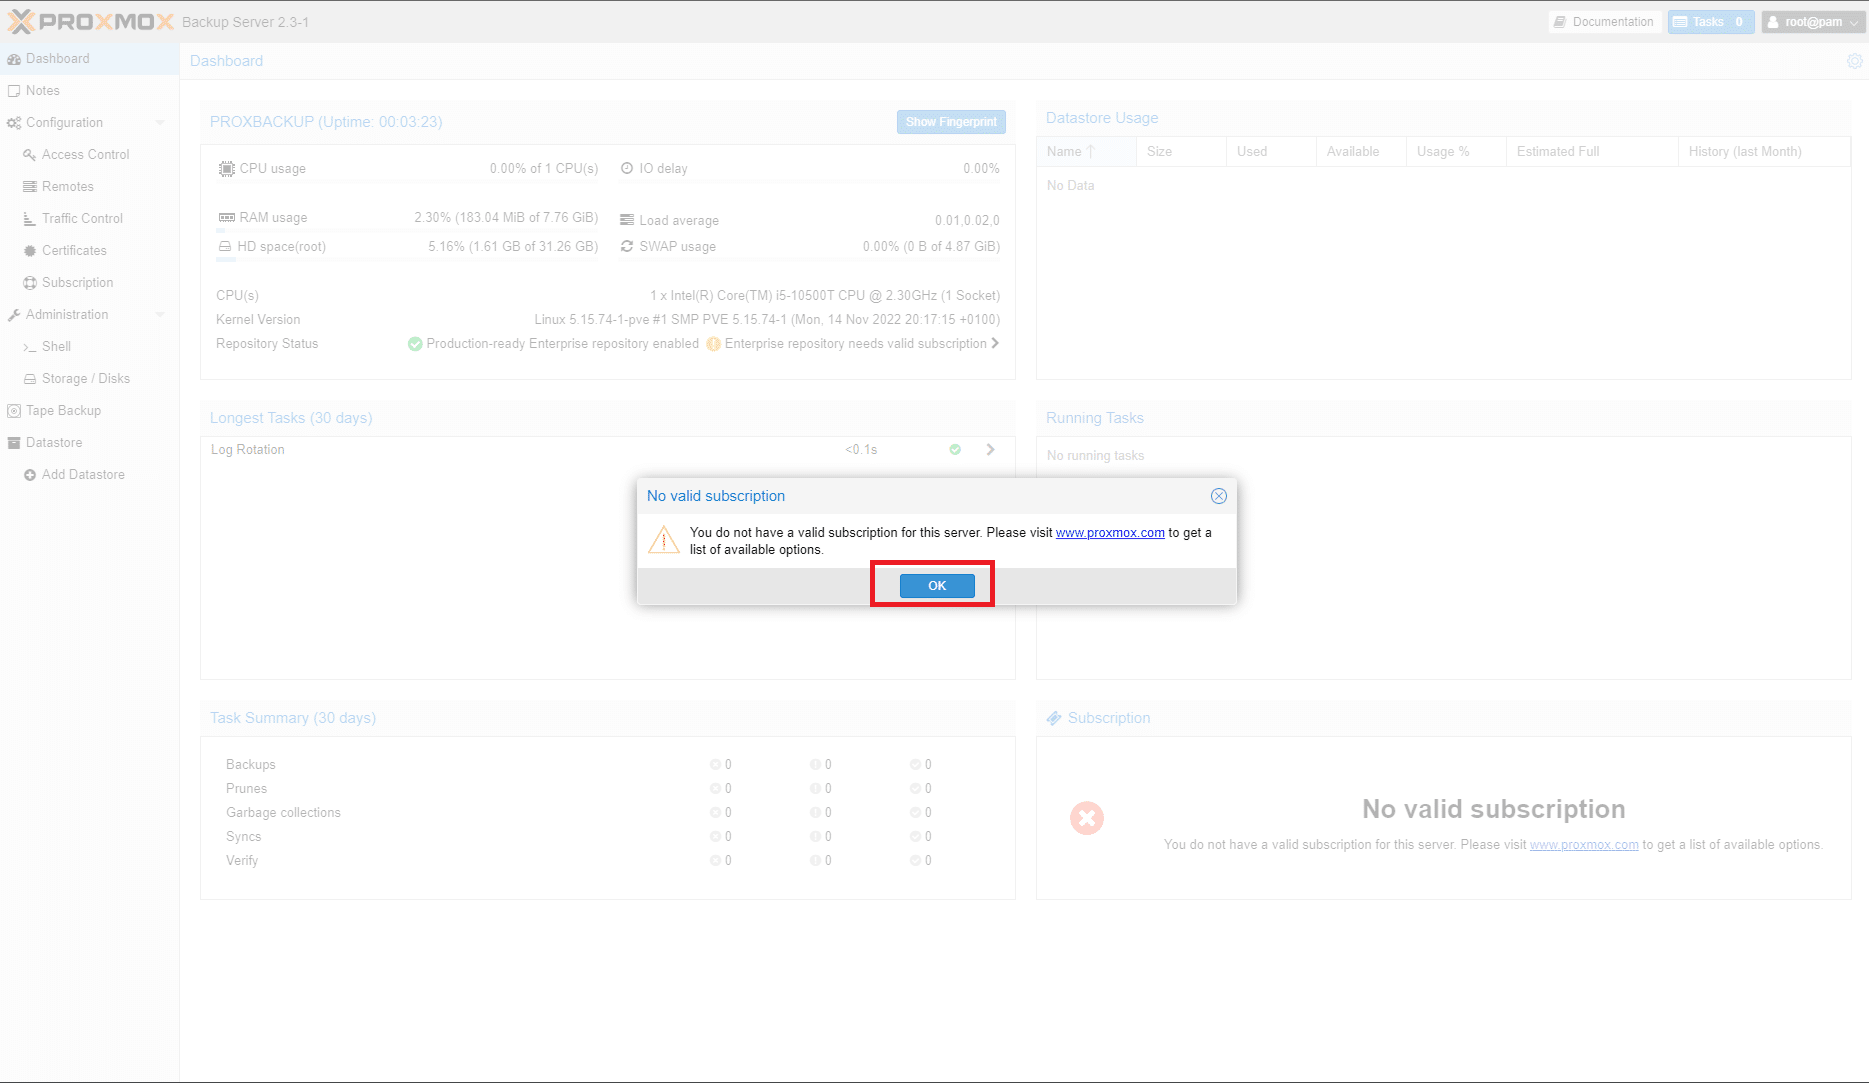1869x1083 pixels.
Task: Click the Dashboard gauge icon in sidebar
Action: [14, 59]
